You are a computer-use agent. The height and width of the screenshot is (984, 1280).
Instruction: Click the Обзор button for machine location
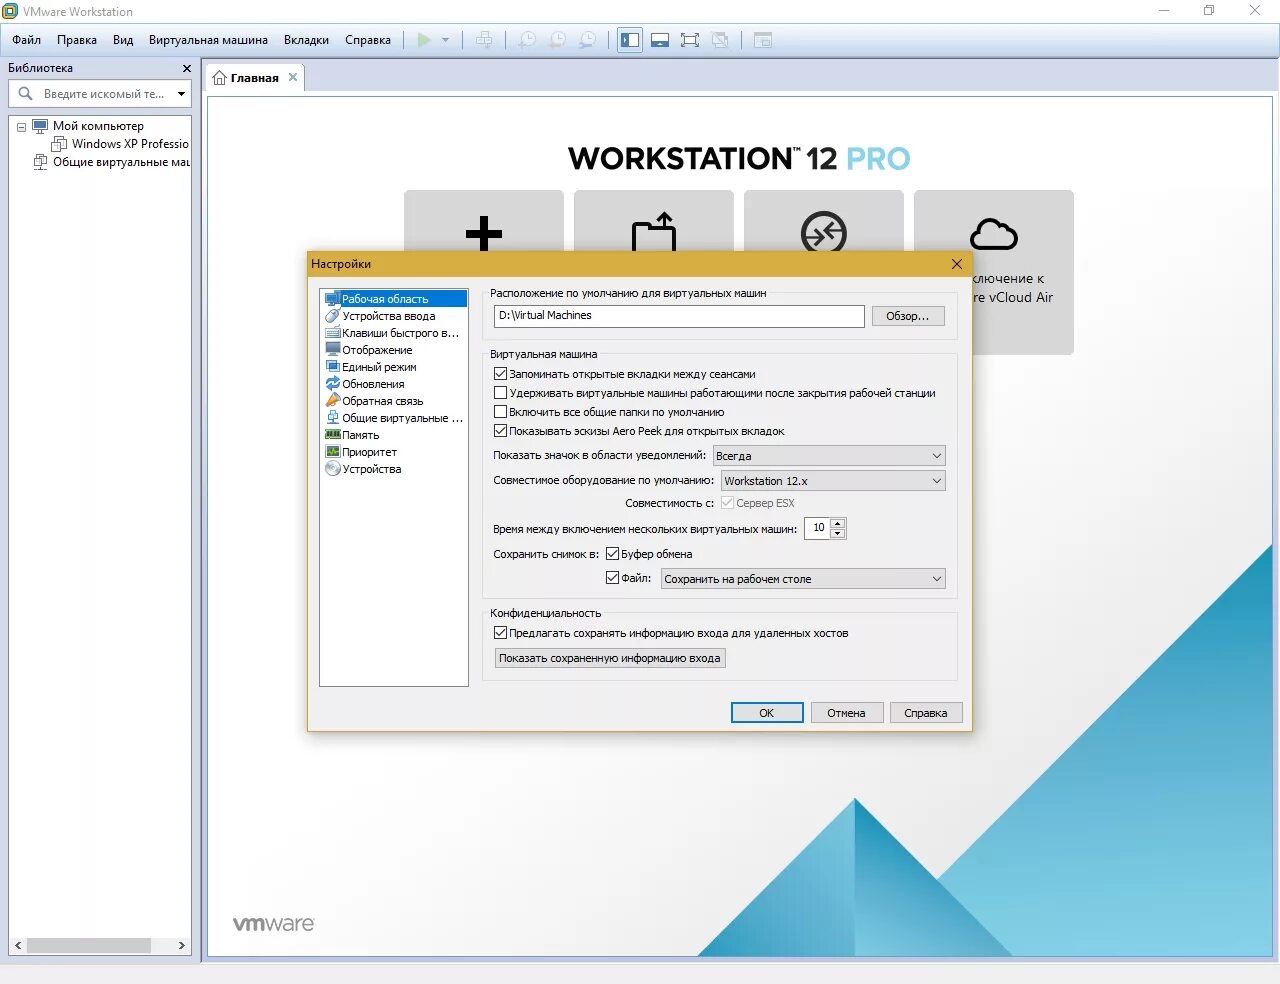click(907, 315)
